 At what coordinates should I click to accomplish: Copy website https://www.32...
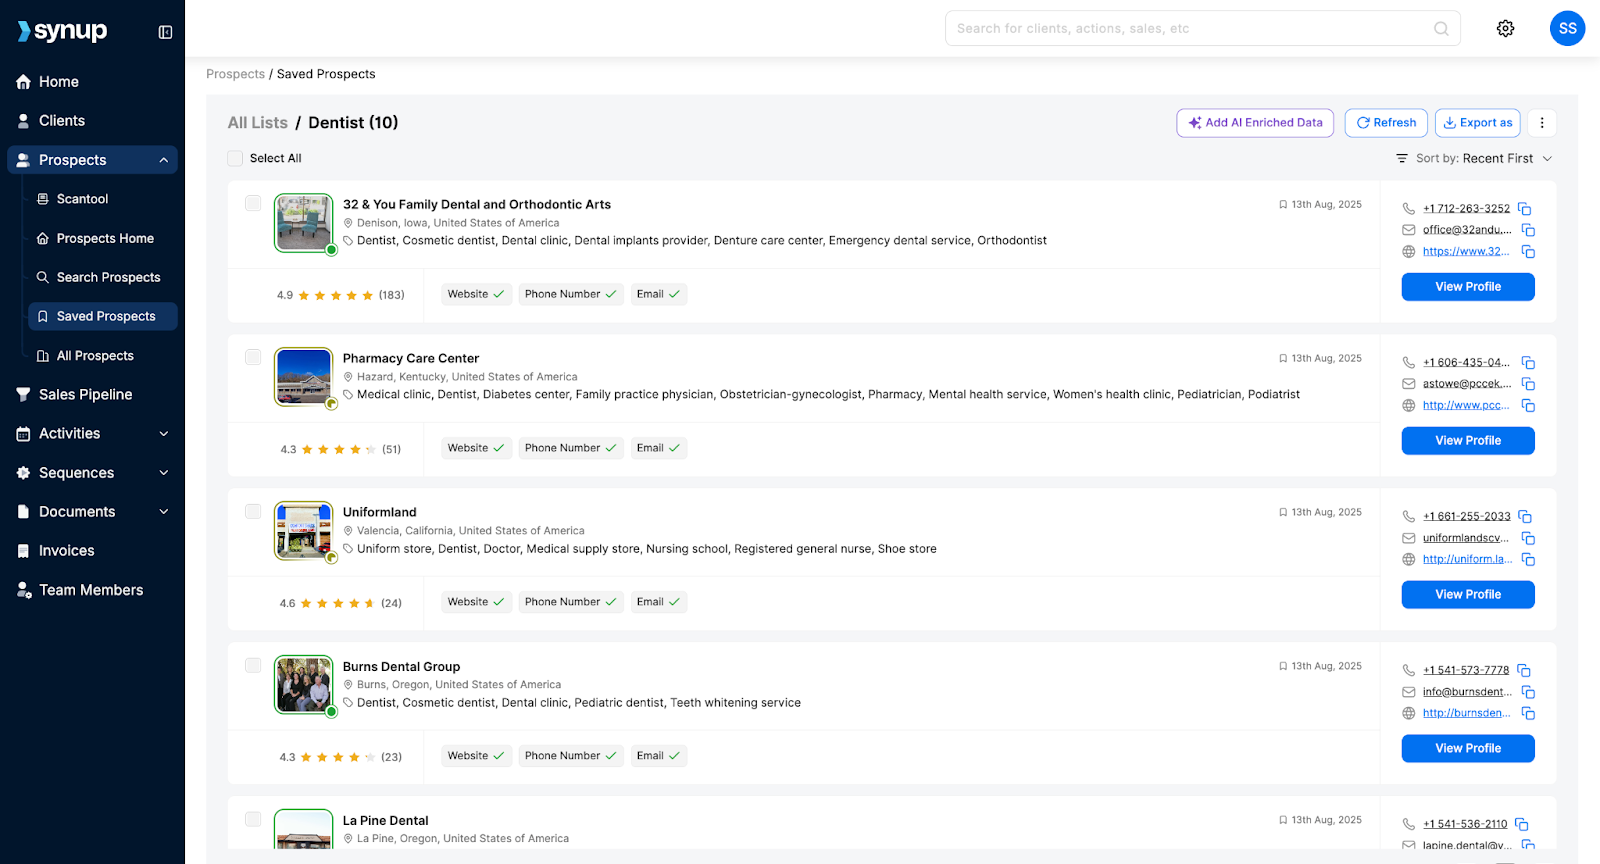tap(1528, 252)
